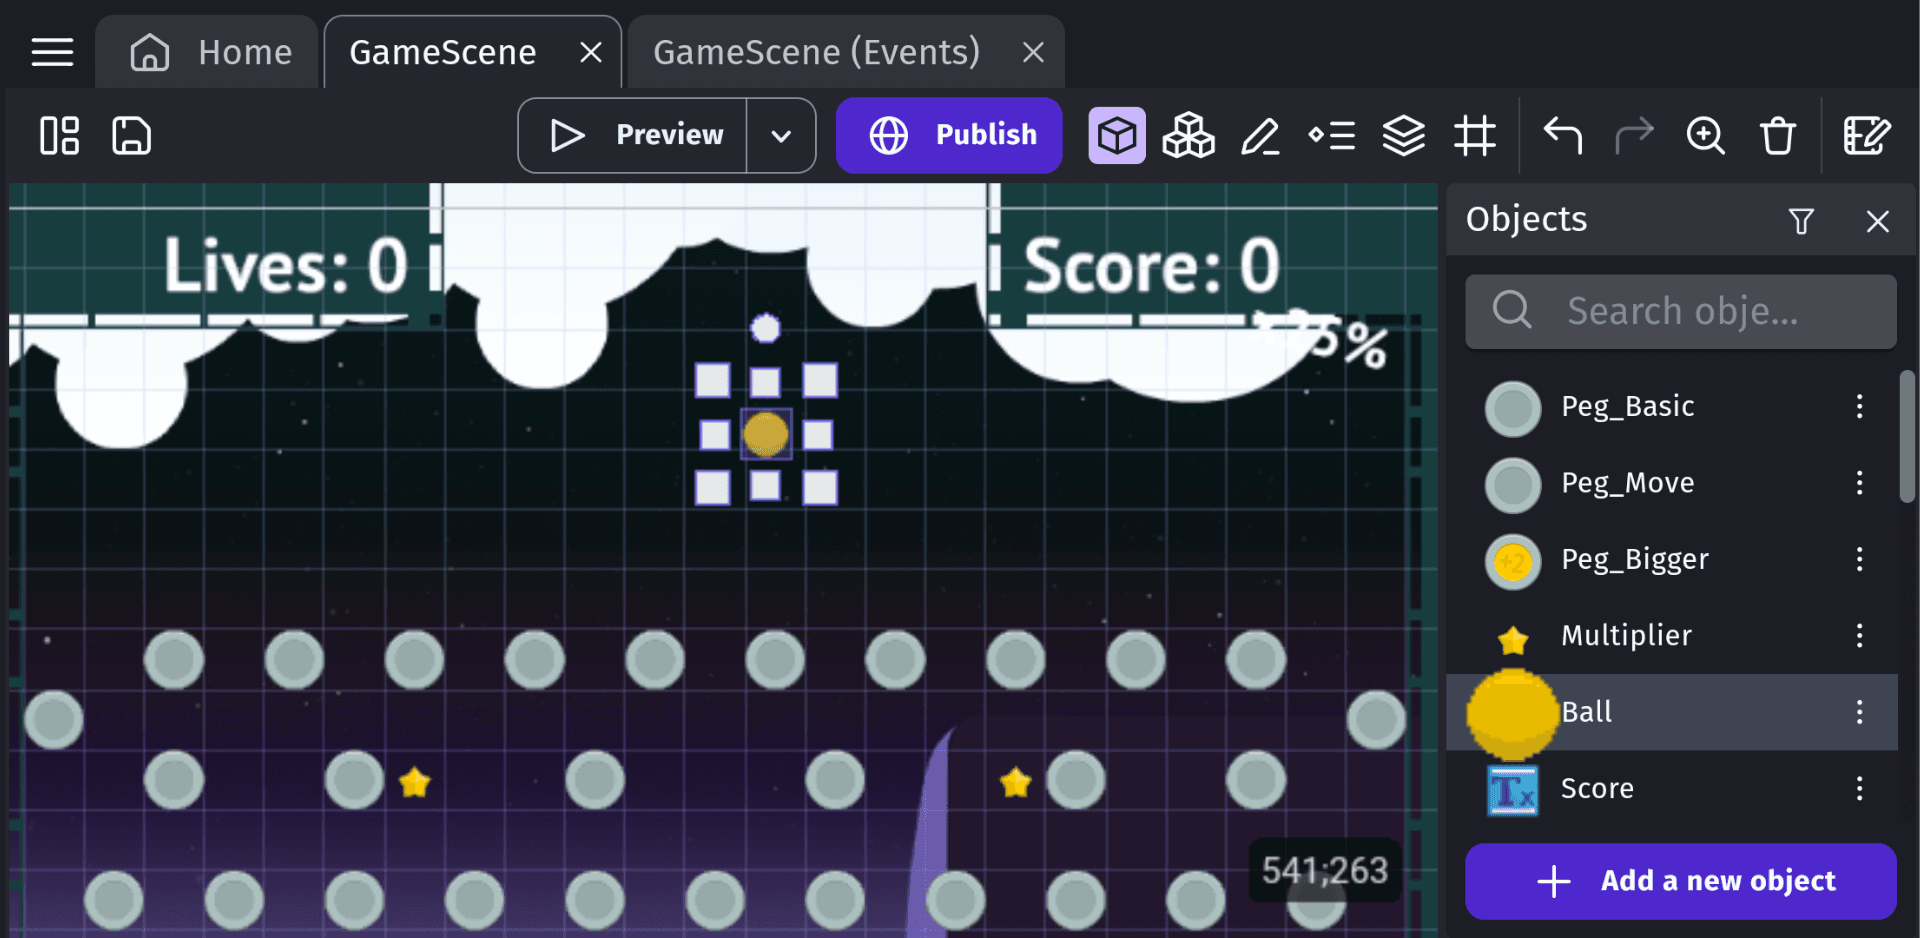Redo the last action

[1634, 135]
